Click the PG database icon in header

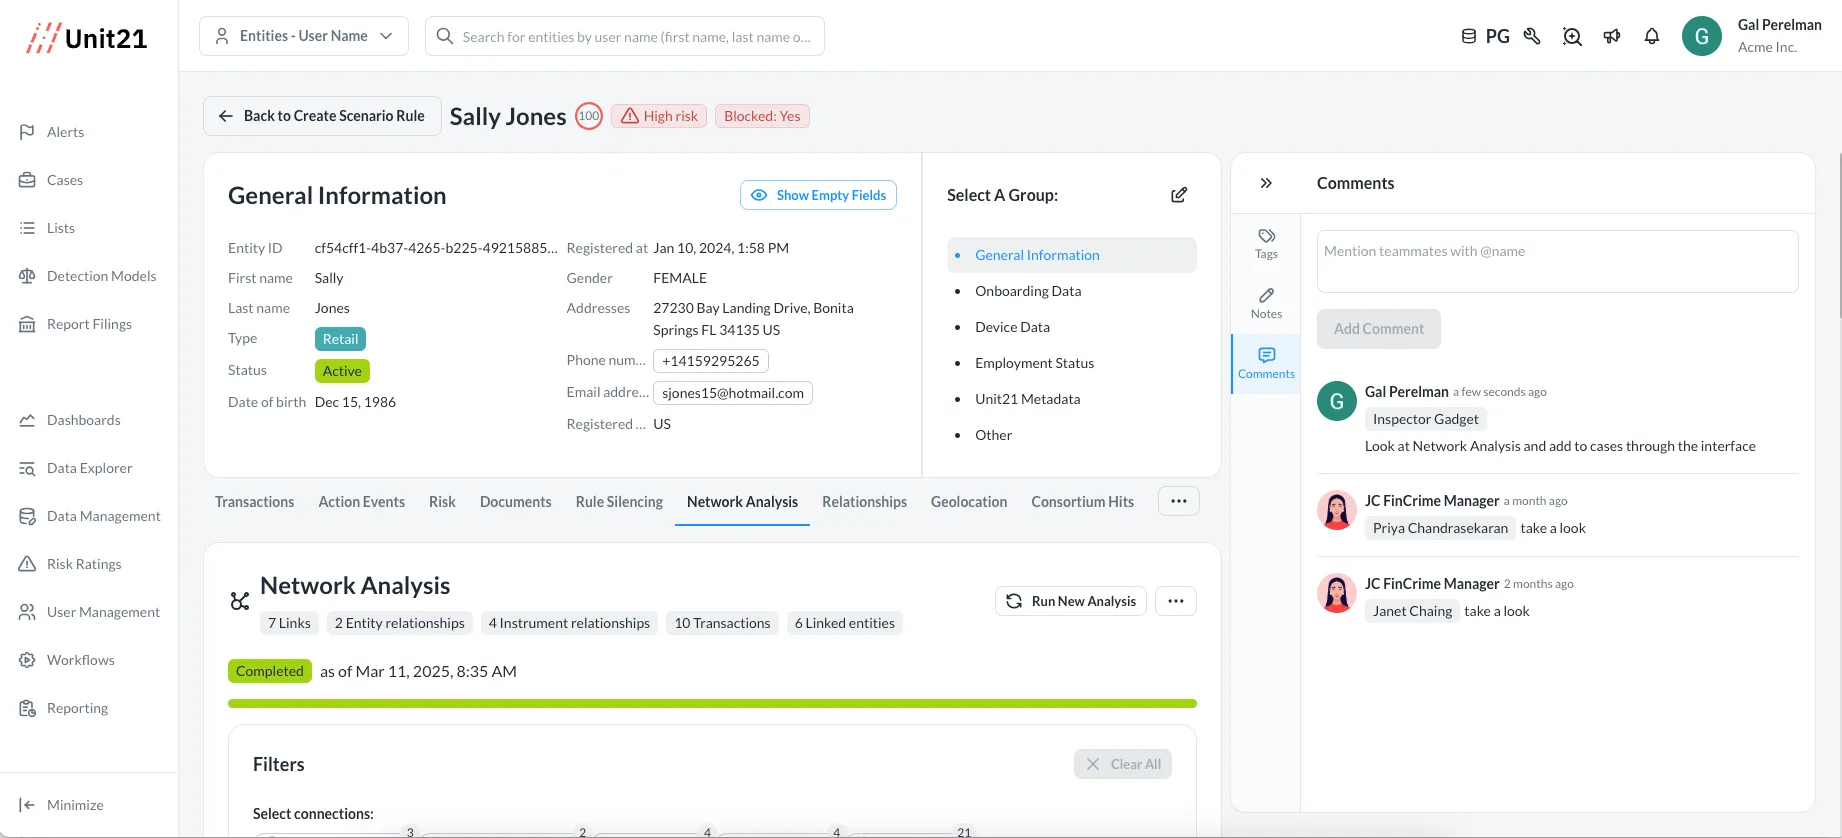pos(1469,36)
